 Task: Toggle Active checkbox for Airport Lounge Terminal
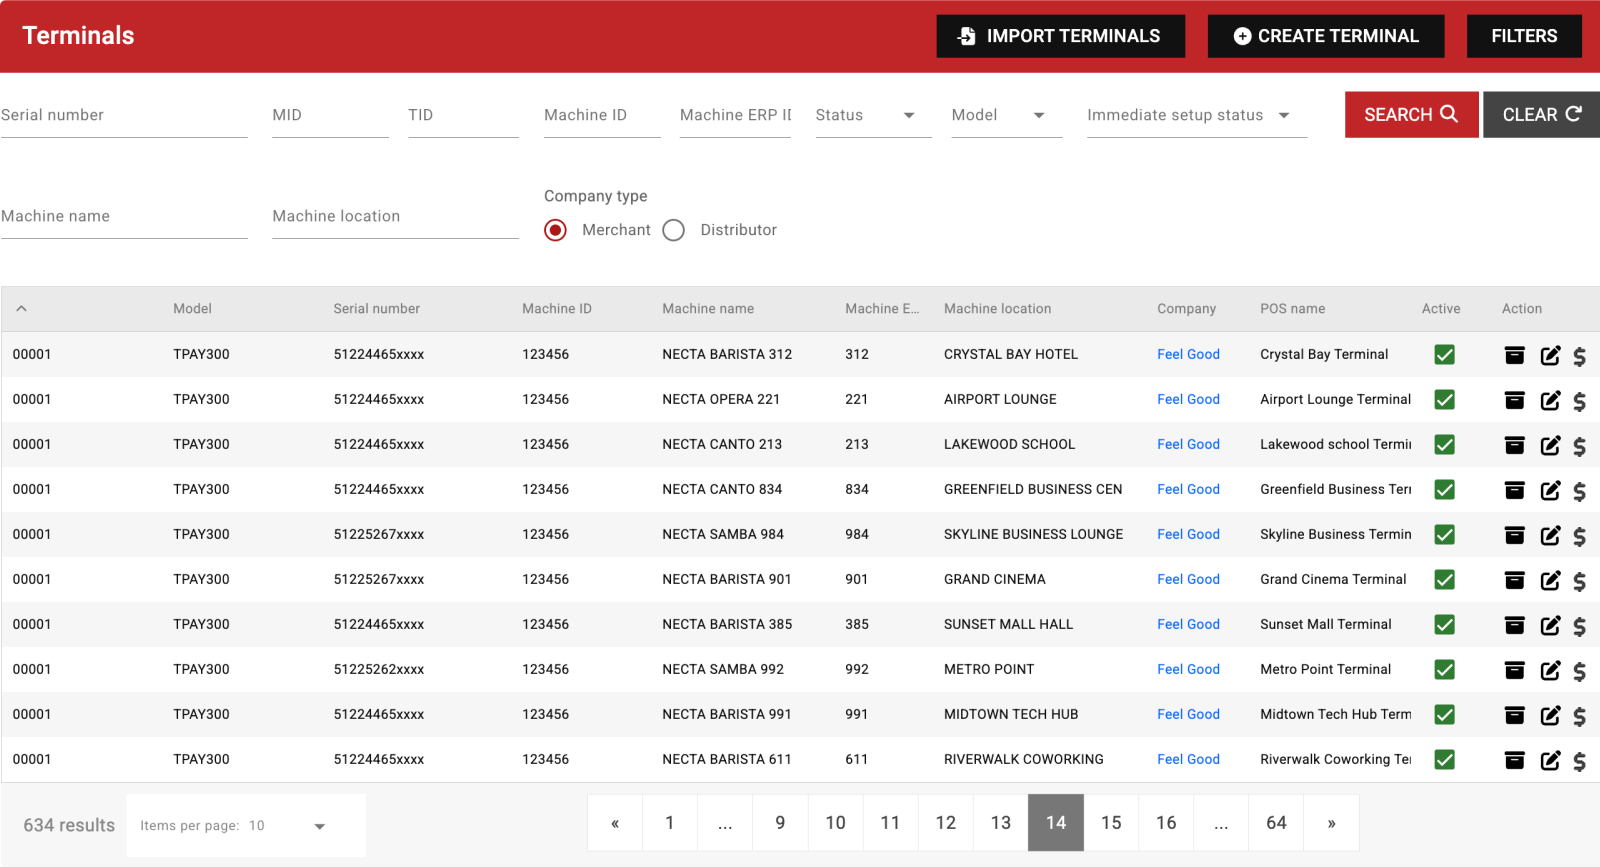(x=1444, y=400)
